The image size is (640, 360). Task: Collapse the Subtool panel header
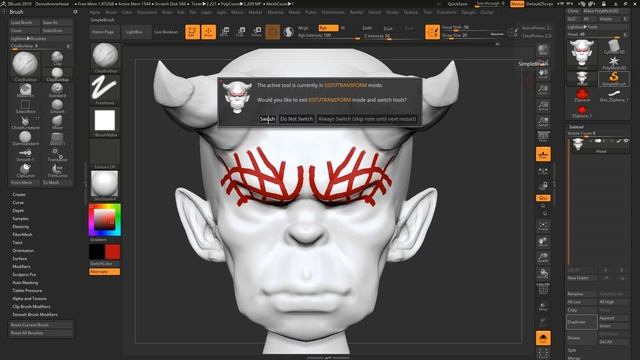pos(576,127)
